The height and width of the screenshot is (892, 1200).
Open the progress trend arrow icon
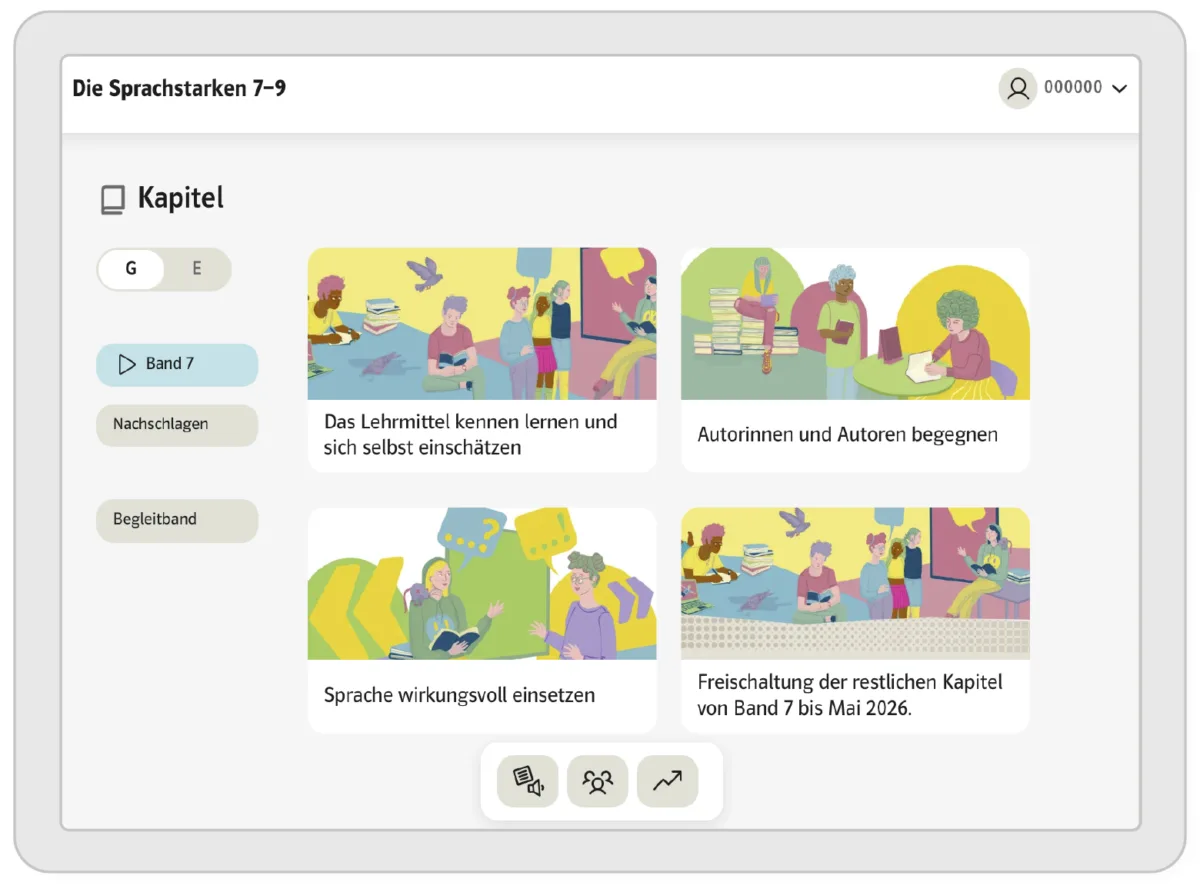pos(667,782)
